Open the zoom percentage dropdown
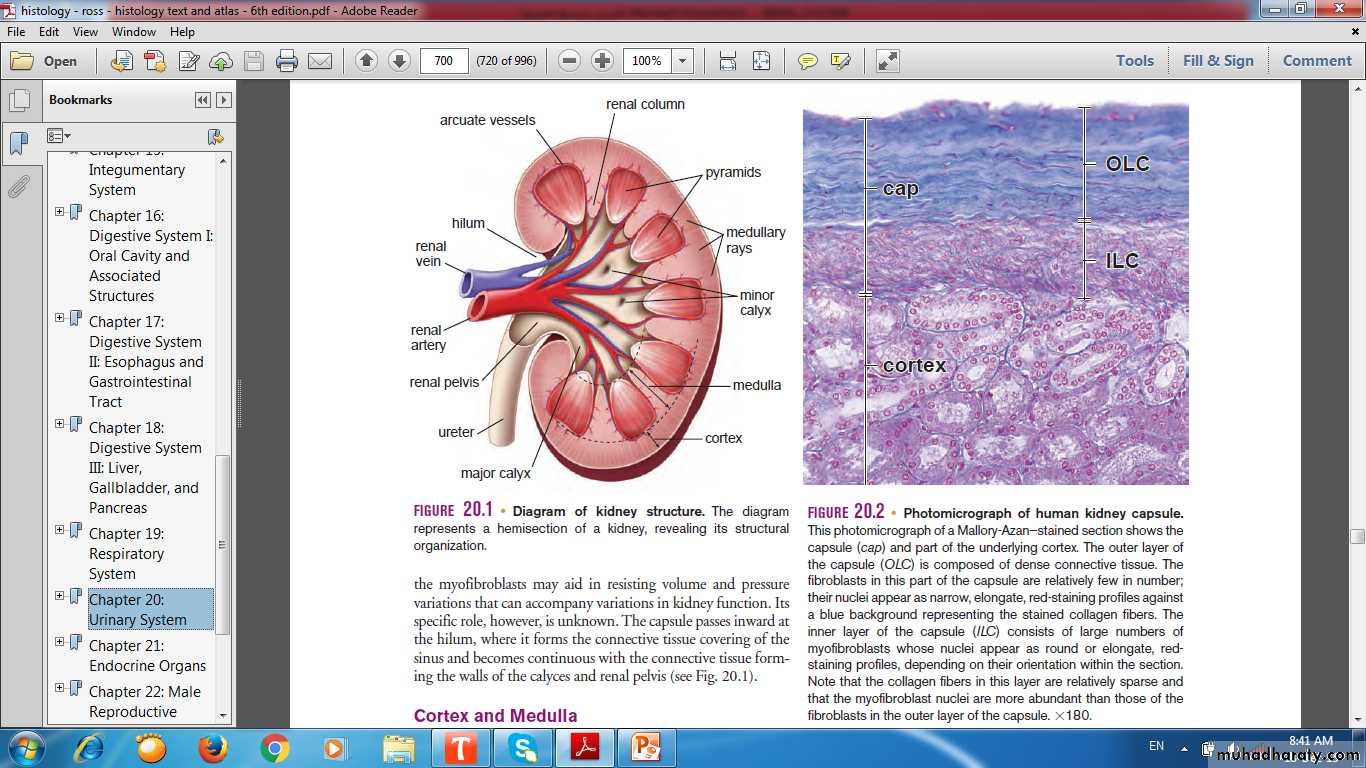Screen dimensions: 1366x768 (x=683, y=61)
